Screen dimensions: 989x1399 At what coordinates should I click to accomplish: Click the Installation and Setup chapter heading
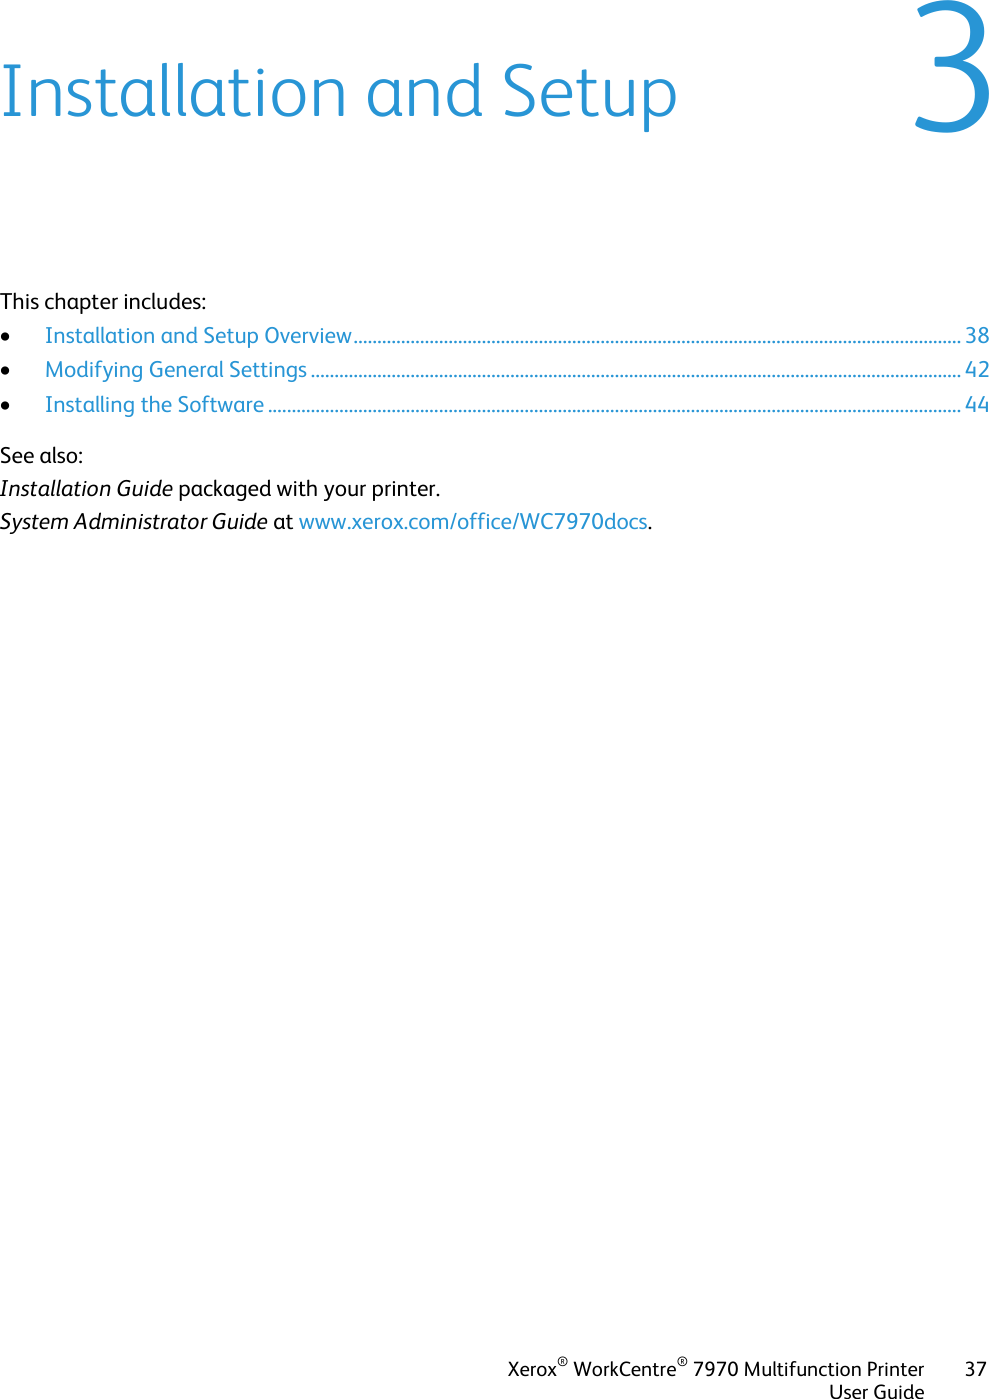[339, 92]
